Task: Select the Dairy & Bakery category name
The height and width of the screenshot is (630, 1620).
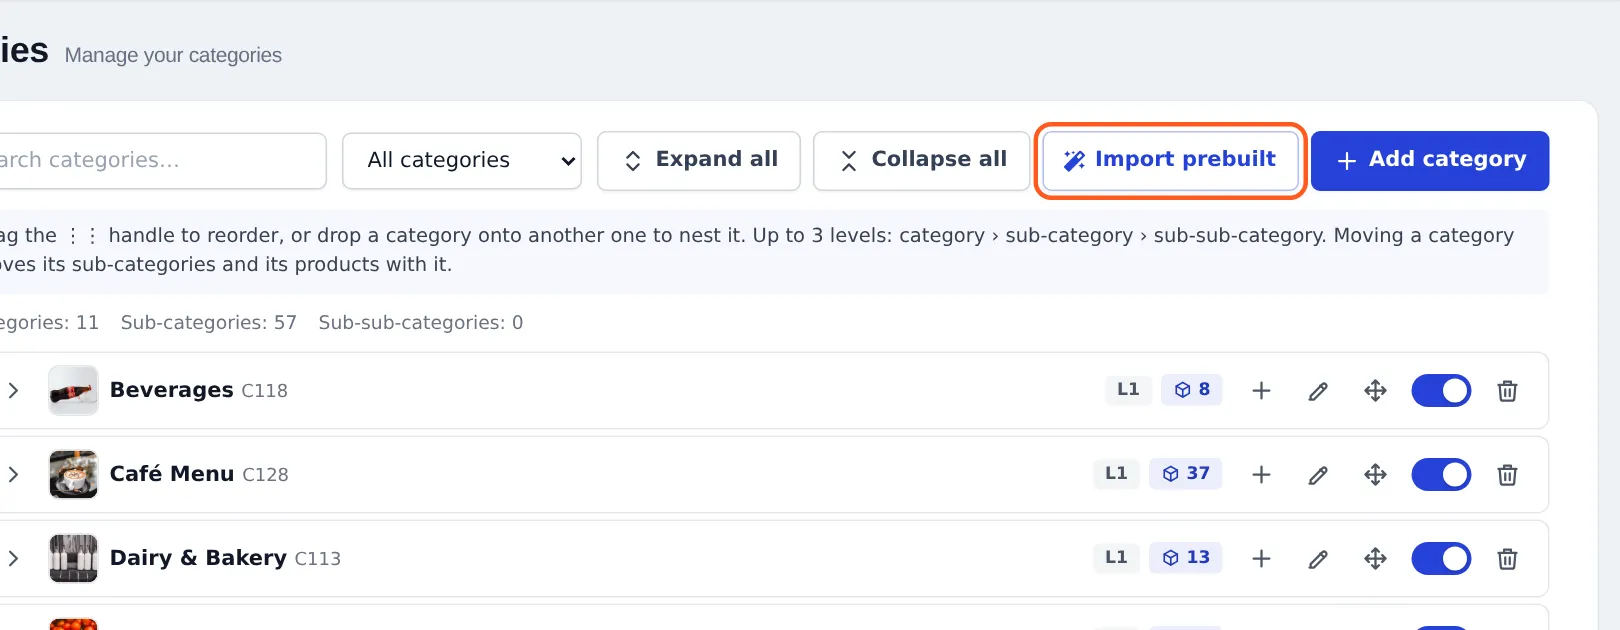Action: click(x=198, y=558)
